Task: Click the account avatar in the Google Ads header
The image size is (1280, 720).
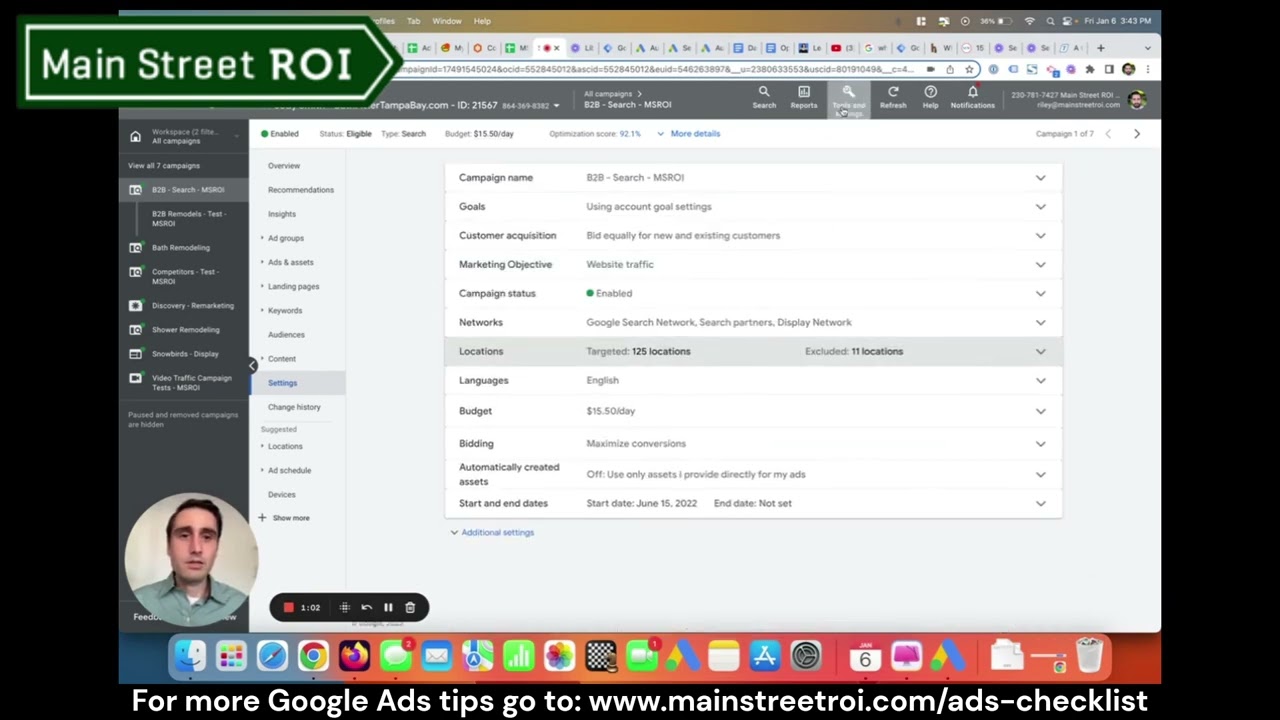Action: click(x=1136, y=99)
